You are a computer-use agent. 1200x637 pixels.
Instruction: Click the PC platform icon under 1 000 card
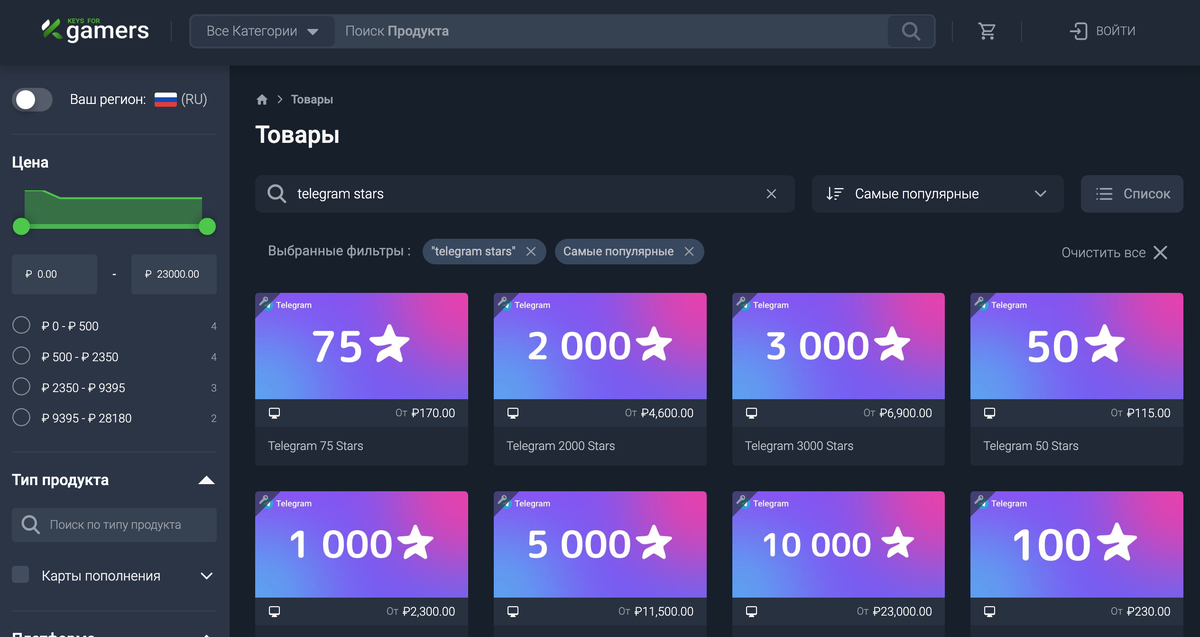click(275, 611)
